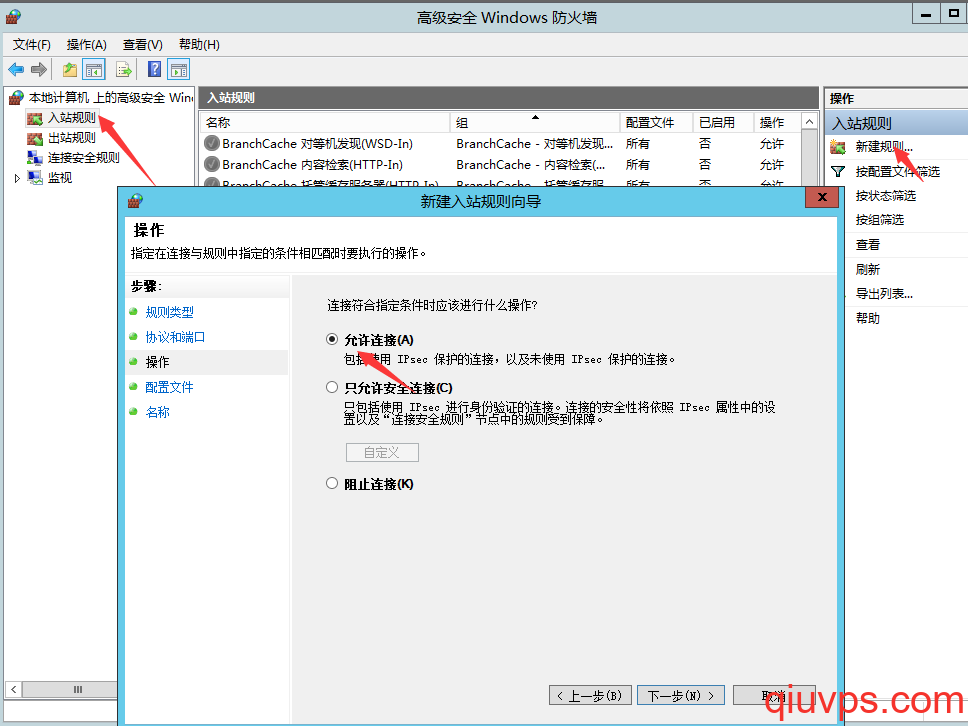Open the 查看 submenu in the actions pane

pyautogui.click(x=867, y=244)
